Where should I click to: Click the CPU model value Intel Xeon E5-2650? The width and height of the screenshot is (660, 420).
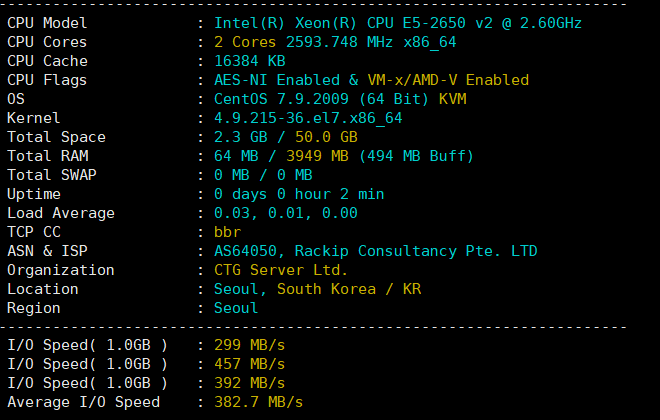pyautogui.click(x=398, y=23)
